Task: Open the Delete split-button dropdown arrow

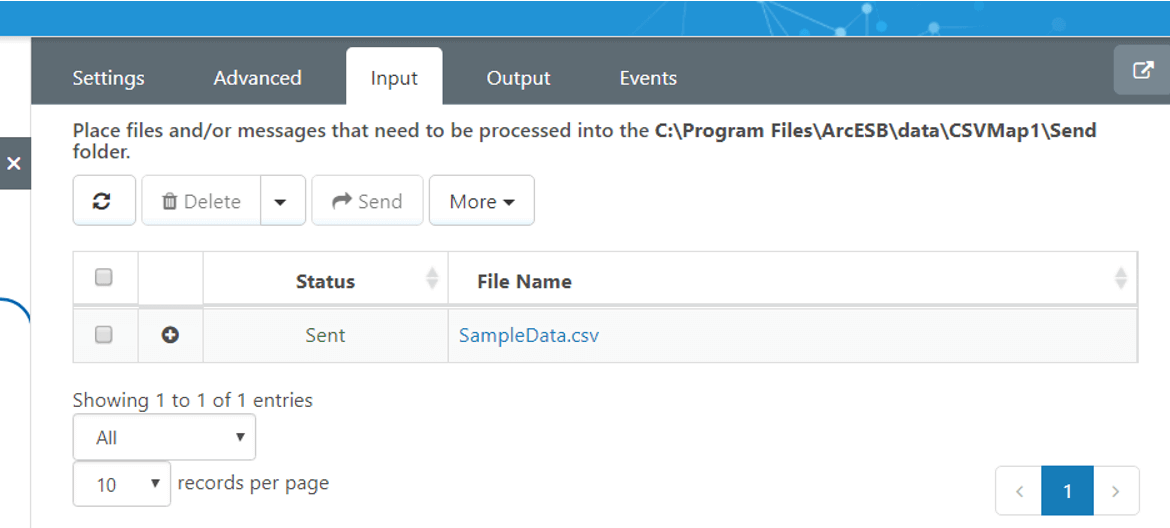Action: (x=282, y=201)
